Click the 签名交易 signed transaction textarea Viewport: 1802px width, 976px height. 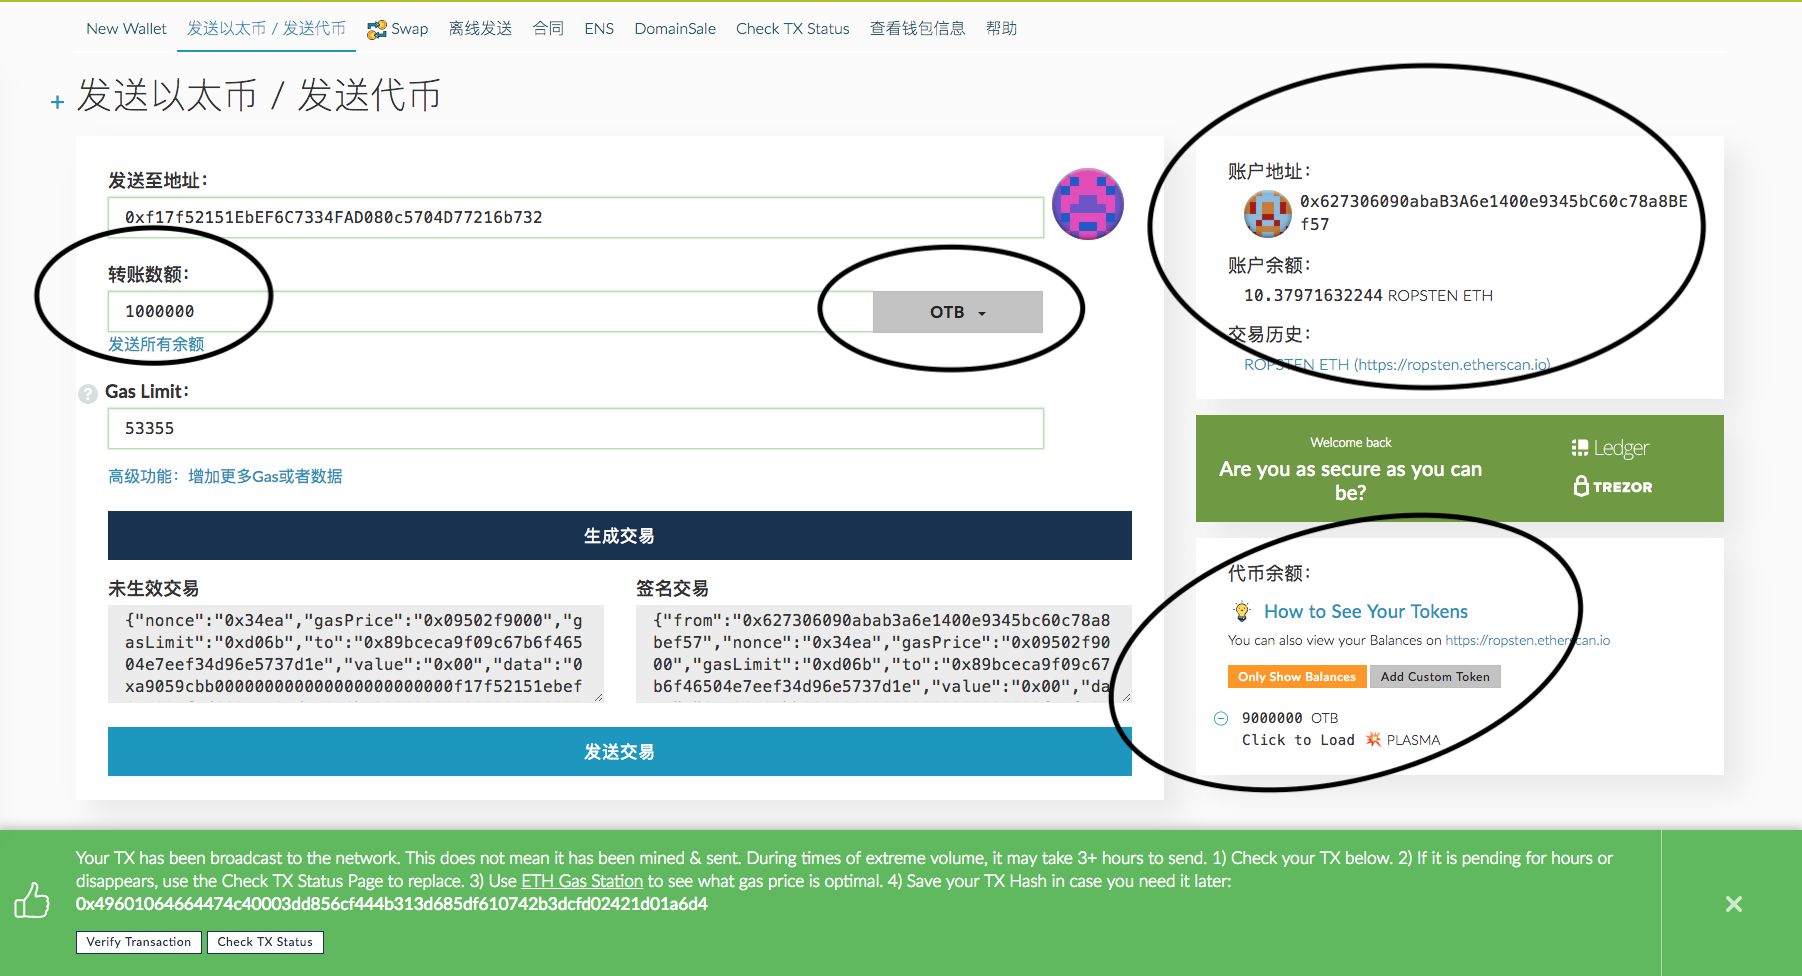click(884, 654)
